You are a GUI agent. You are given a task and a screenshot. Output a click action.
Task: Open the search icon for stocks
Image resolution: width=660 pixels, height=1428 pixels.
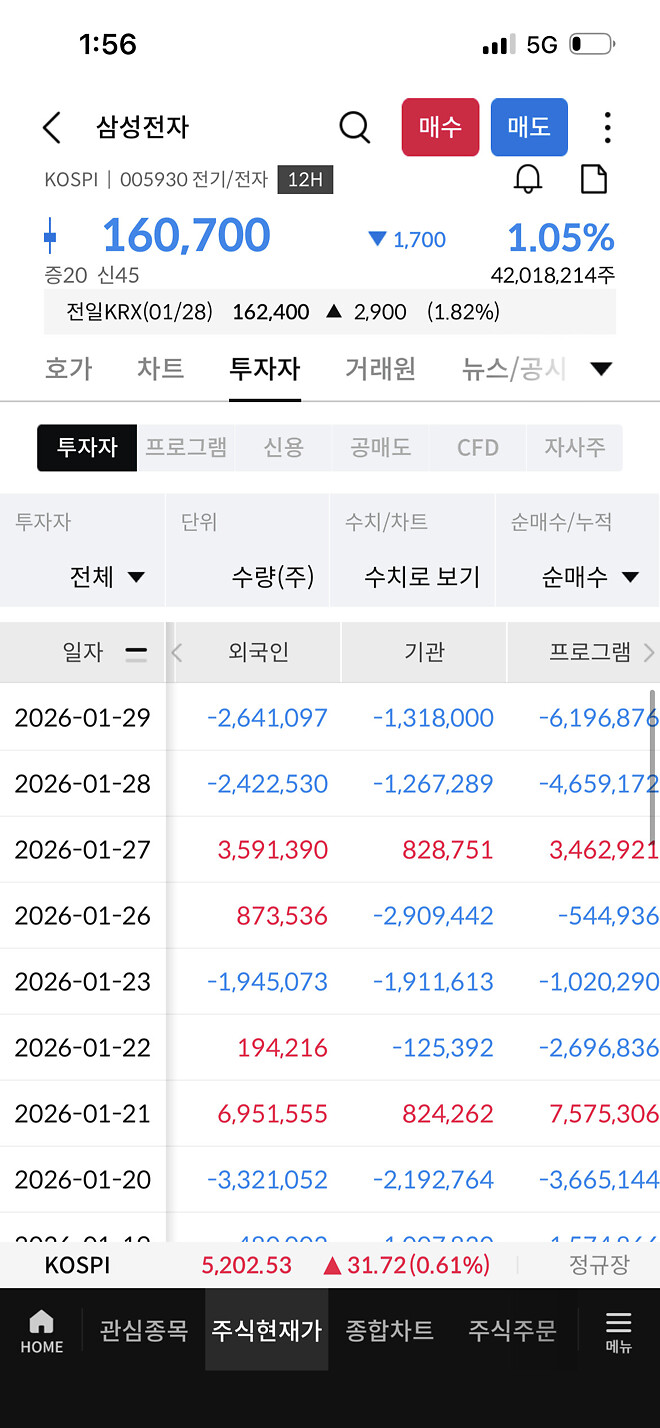[354, 127]
